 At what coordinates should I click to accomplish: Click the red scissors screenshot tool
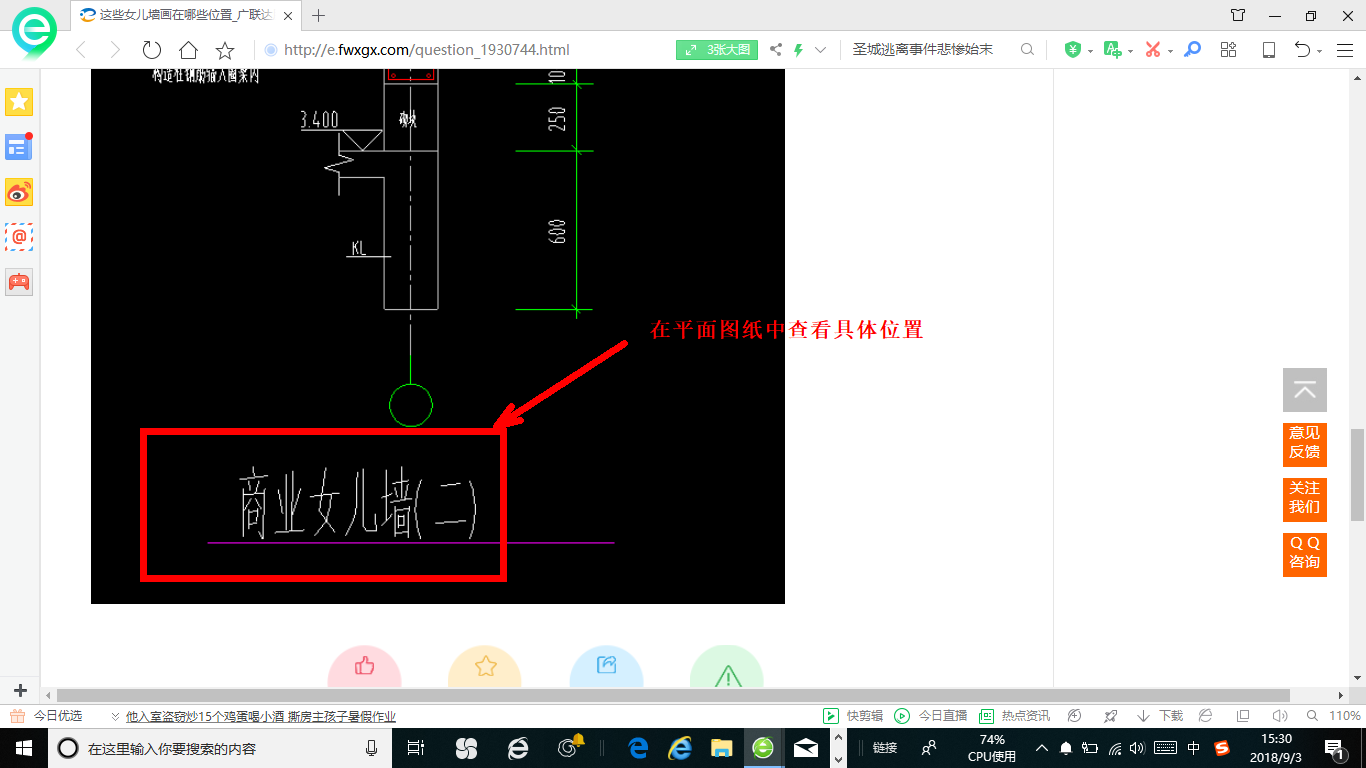(x=1152, y=50)
